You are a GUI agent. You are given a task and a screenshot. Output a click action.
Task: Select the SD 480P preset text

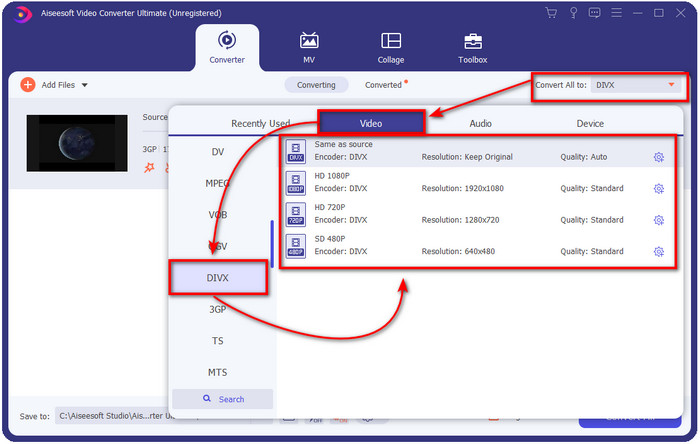coord(329,239)
